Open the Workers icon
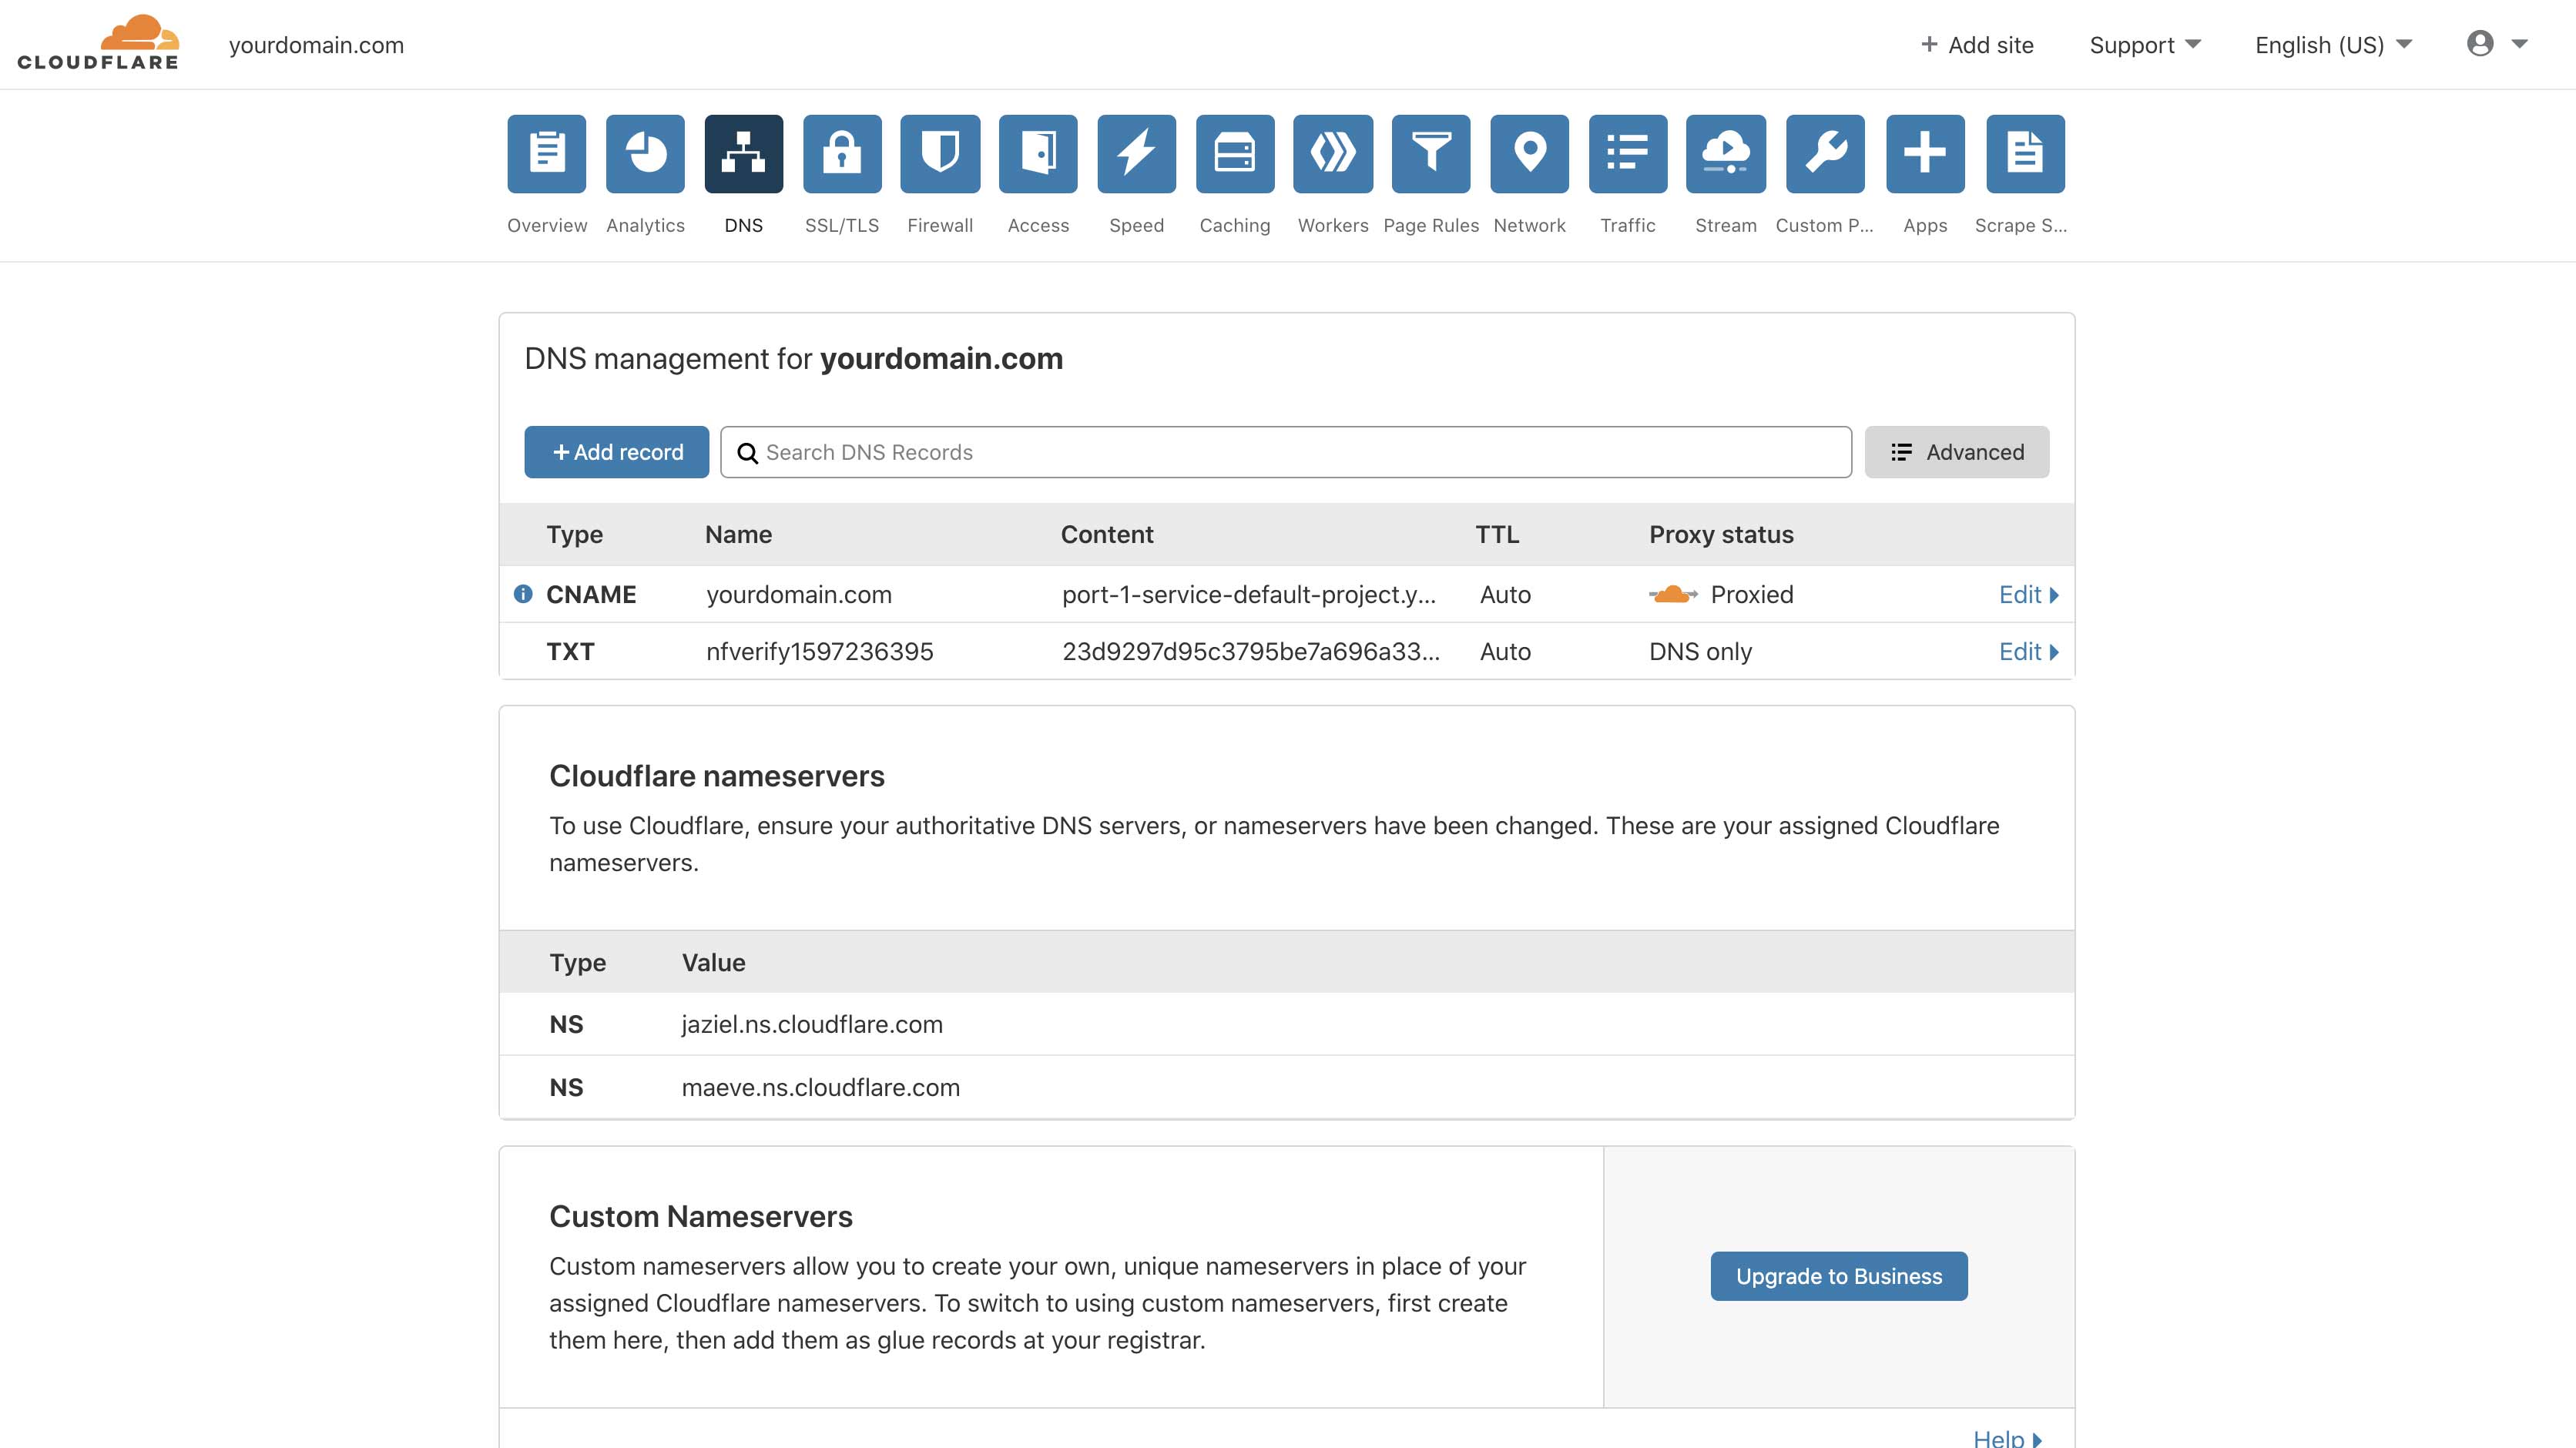This screenshot has height=1448, width=2576. [1333, 154]
